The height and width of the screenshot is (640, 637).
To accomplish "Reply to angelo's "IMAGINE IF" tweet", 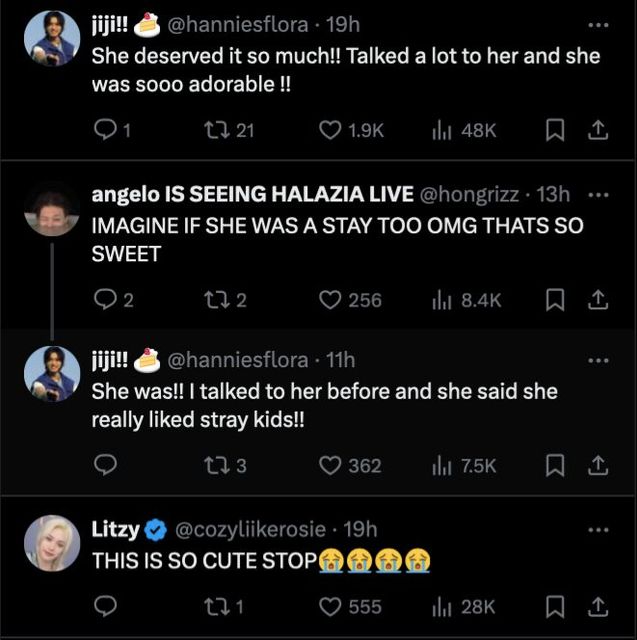I will coord(104,299).
